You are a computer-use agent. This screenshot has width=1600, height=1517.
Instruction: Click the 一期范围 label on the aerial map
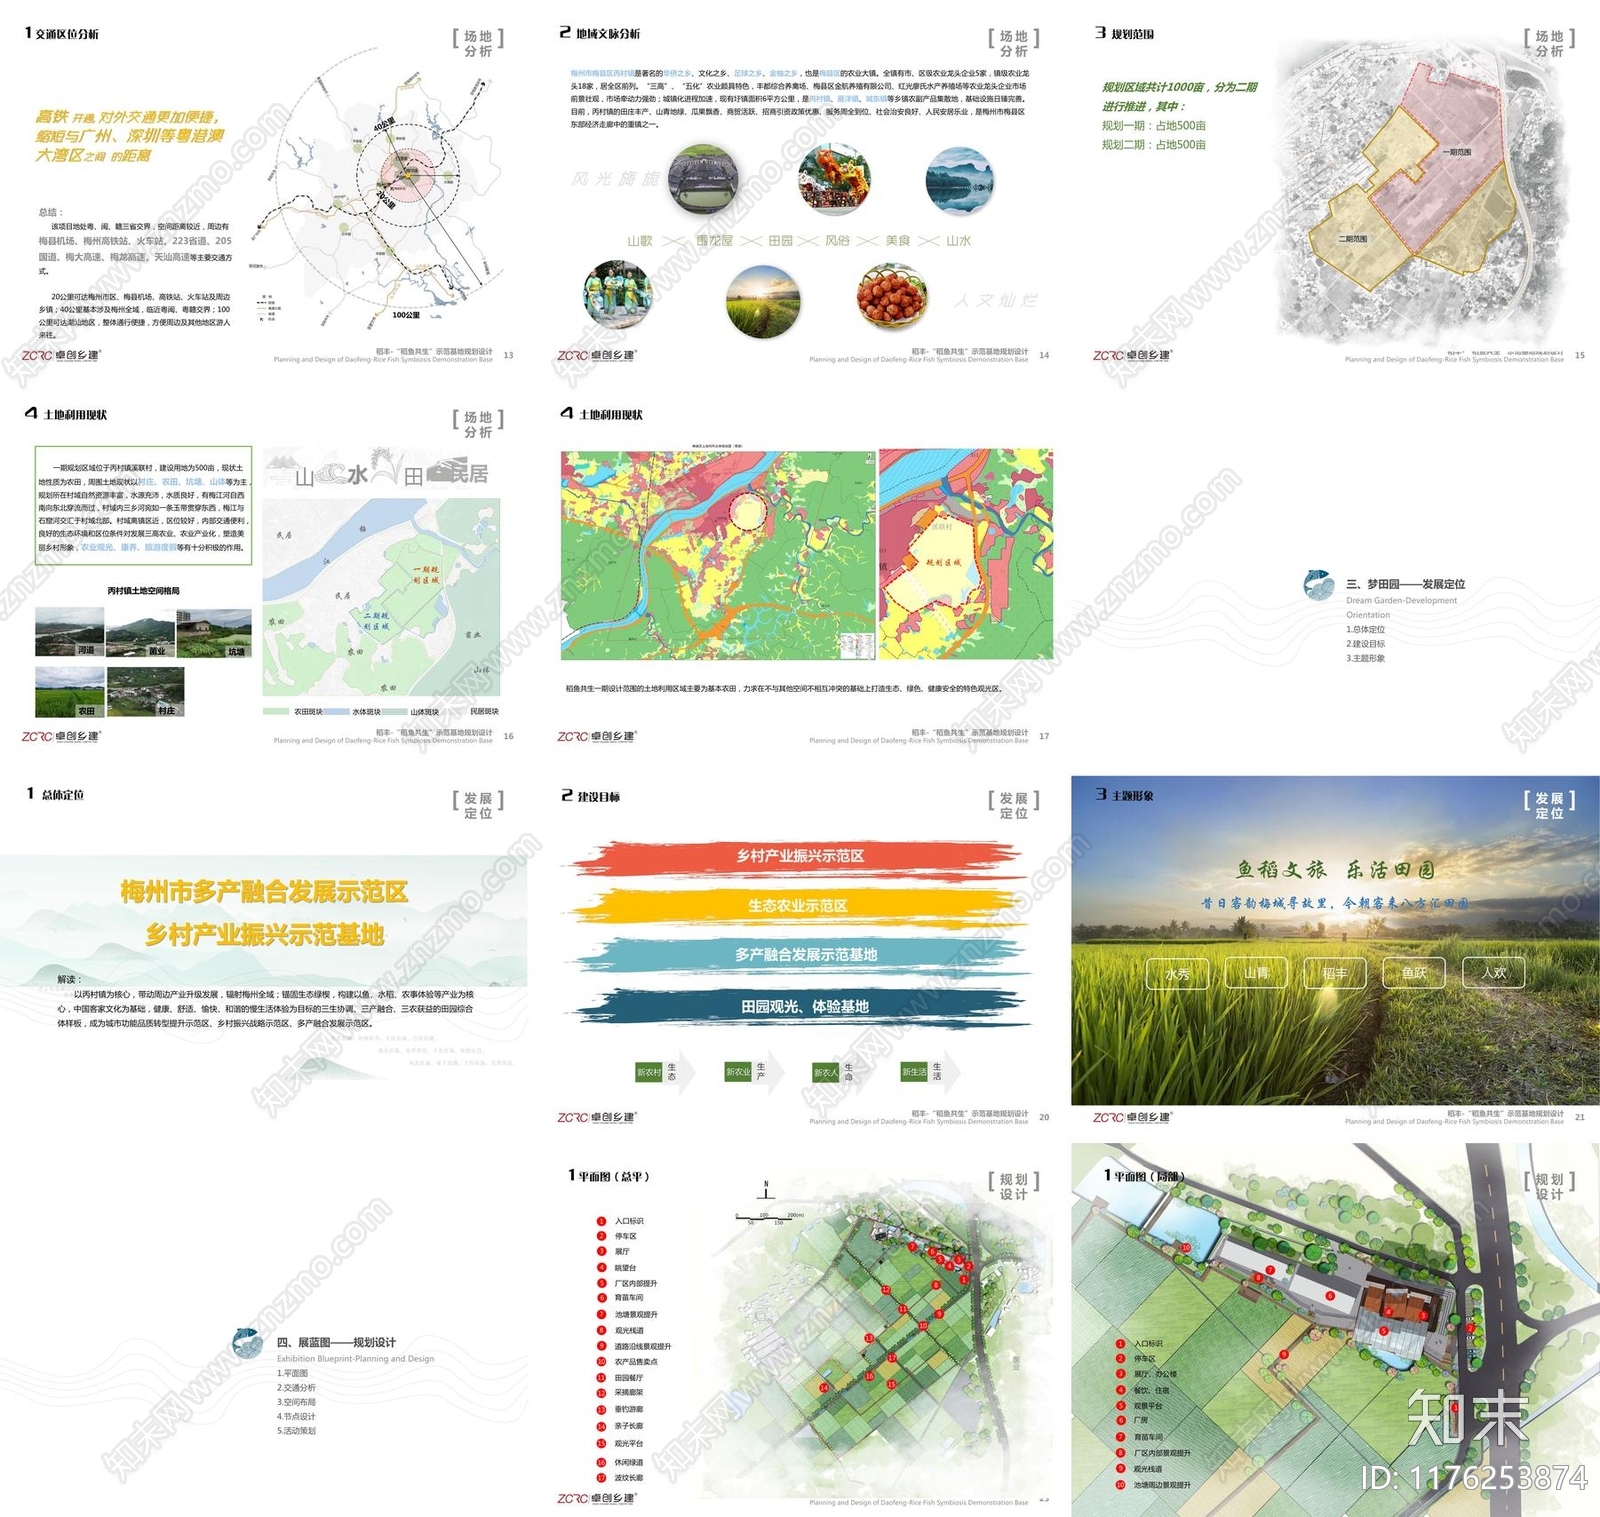[1456, 152]
